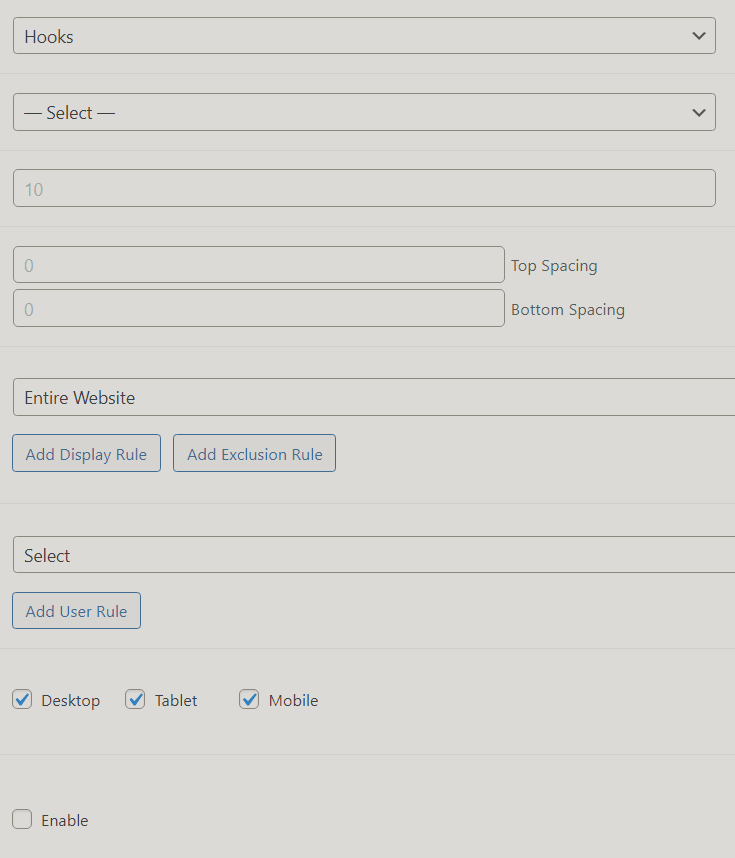This screenshot has width=735, height=858.
Task: Uncheck the Mobile checkbox
Action: click(249, 699)
